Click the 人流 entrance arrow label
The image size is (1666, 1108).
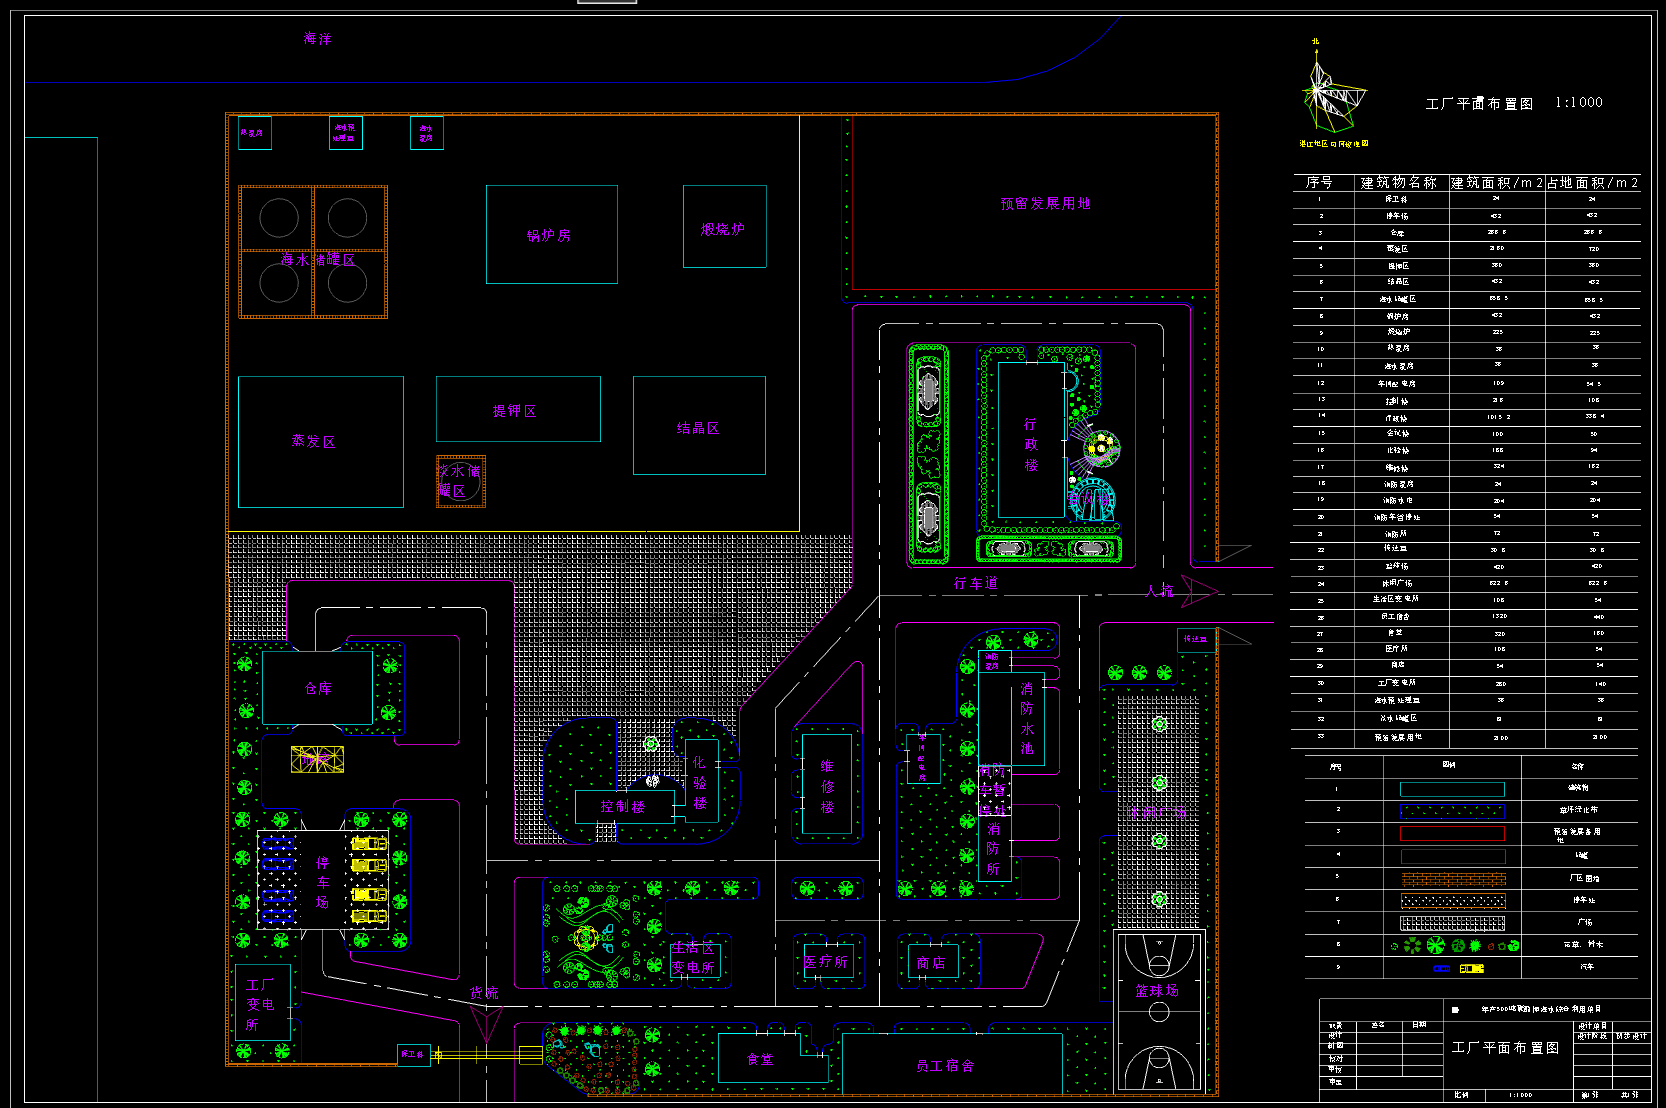tap(1160, 591)
